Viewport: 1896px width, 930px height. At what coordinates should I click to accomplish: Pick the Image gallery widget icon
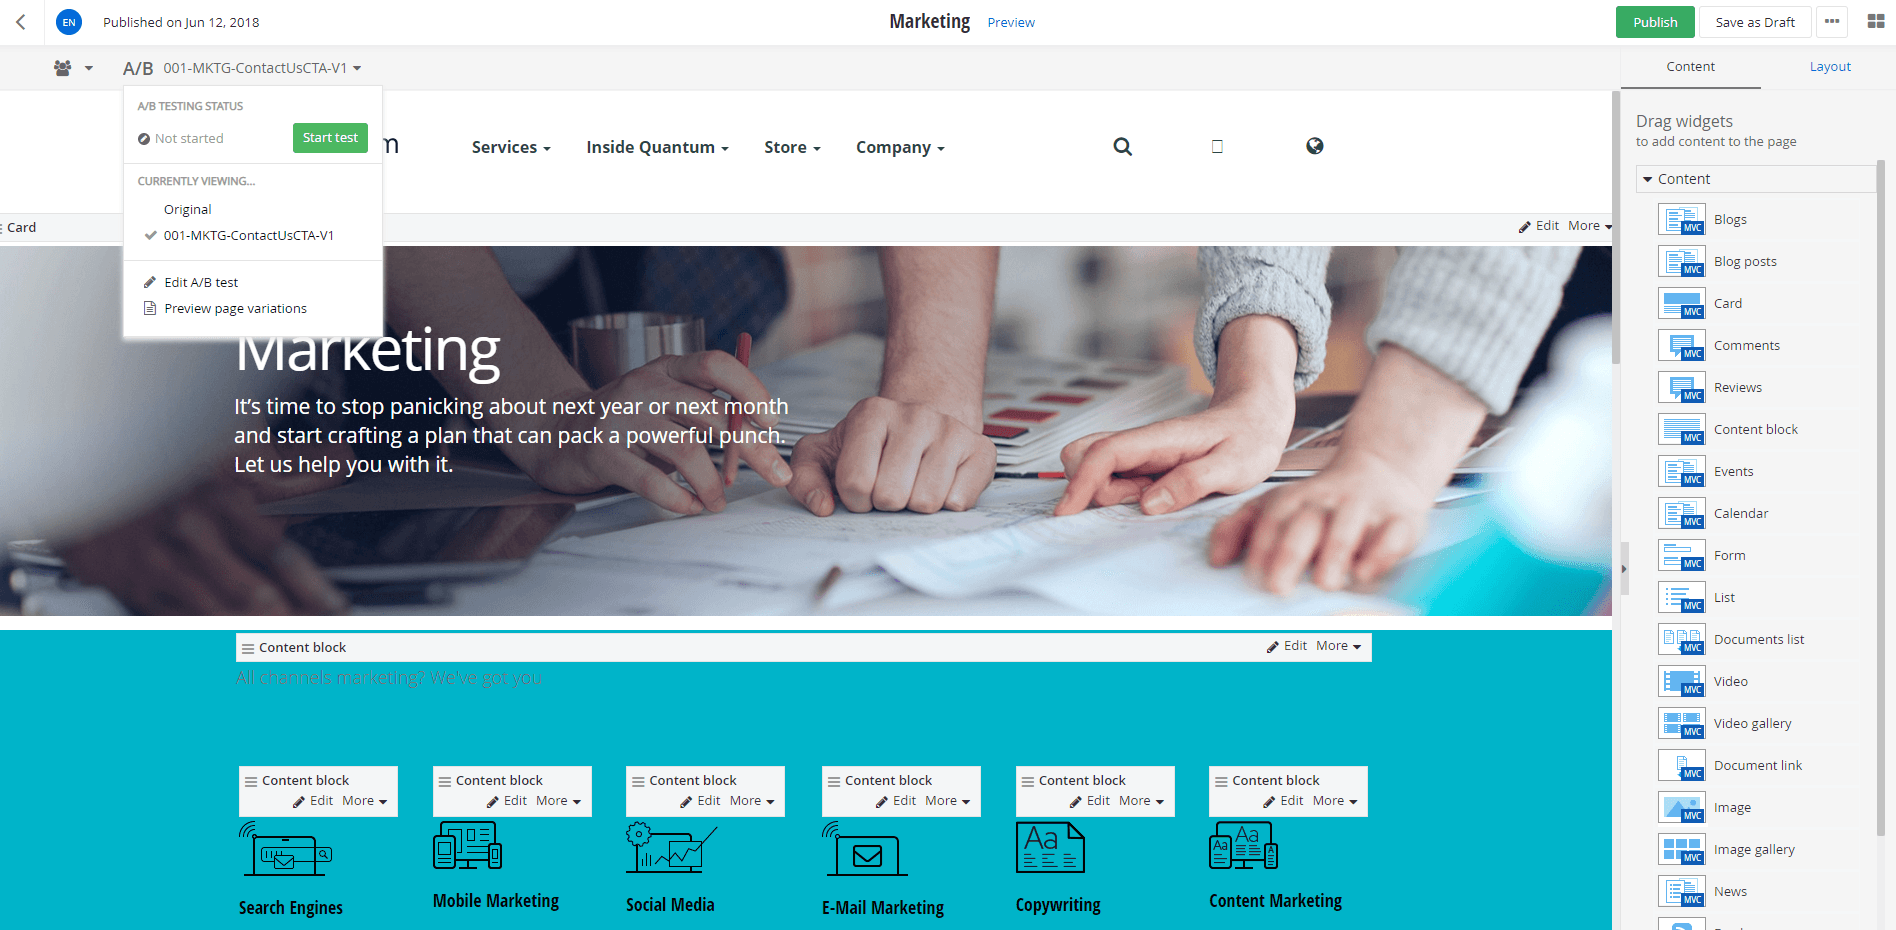coord(1681,849)
